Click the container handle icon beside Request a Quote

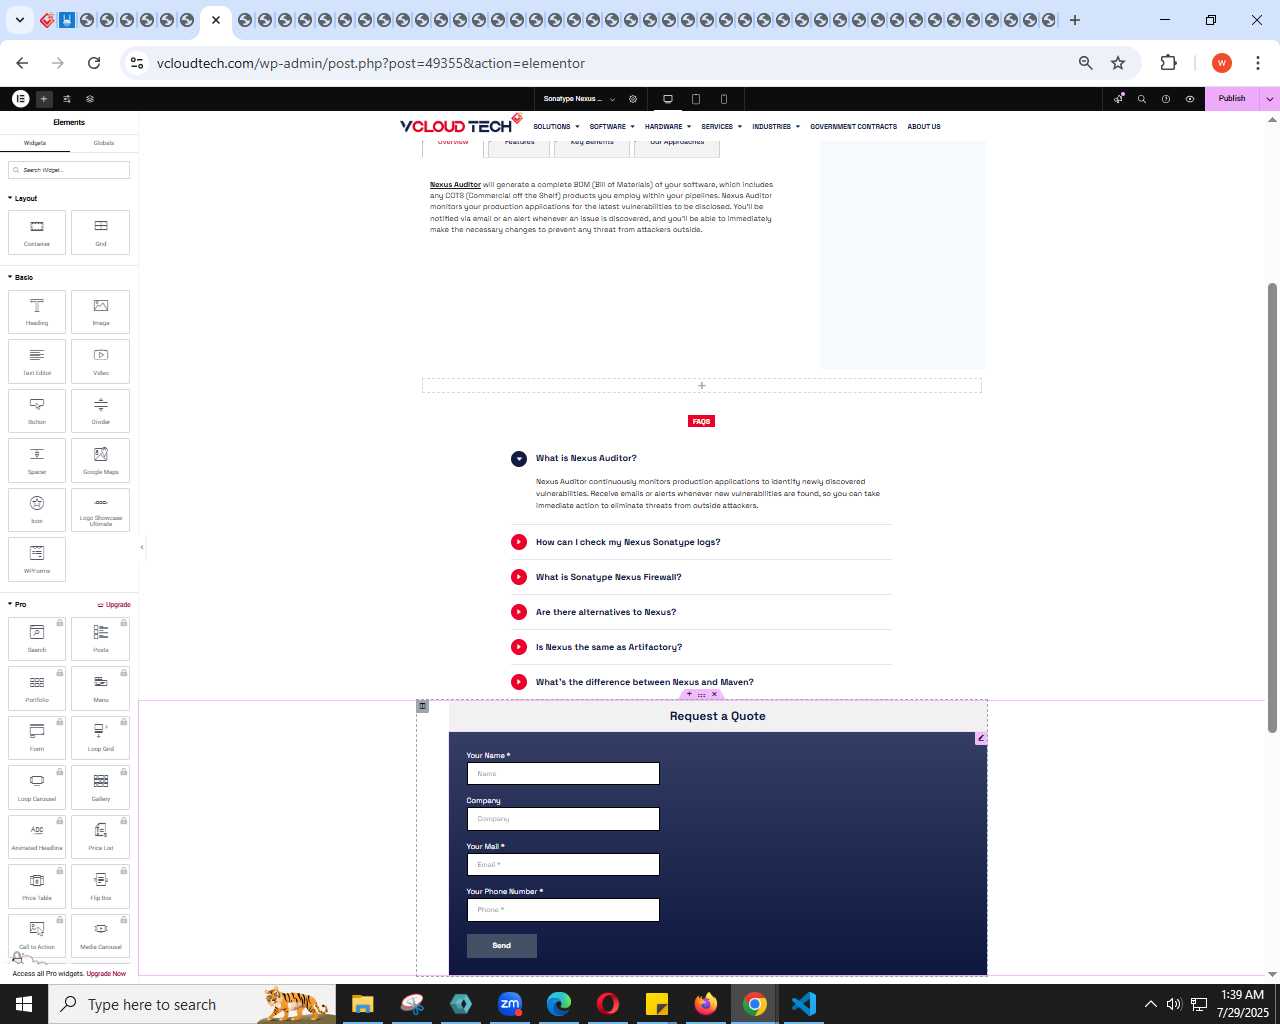tap(423, 706)
